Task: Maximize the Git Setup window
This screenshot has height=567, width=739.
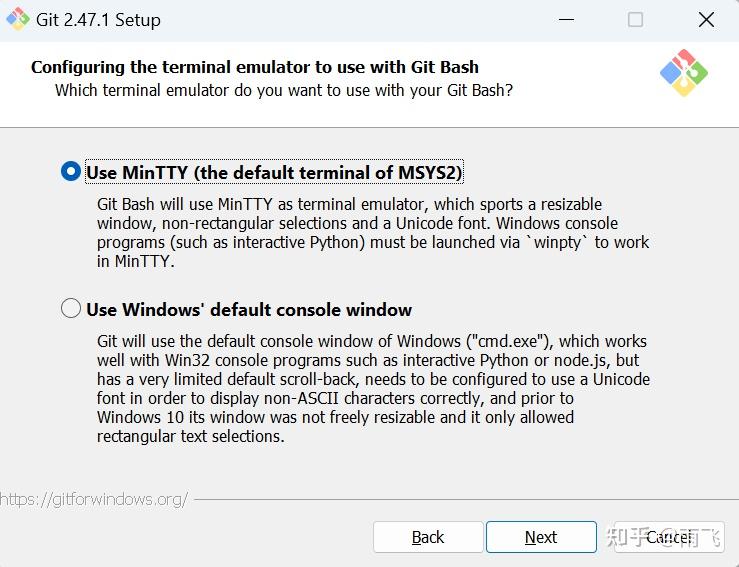Action: [x=635, y=20]
